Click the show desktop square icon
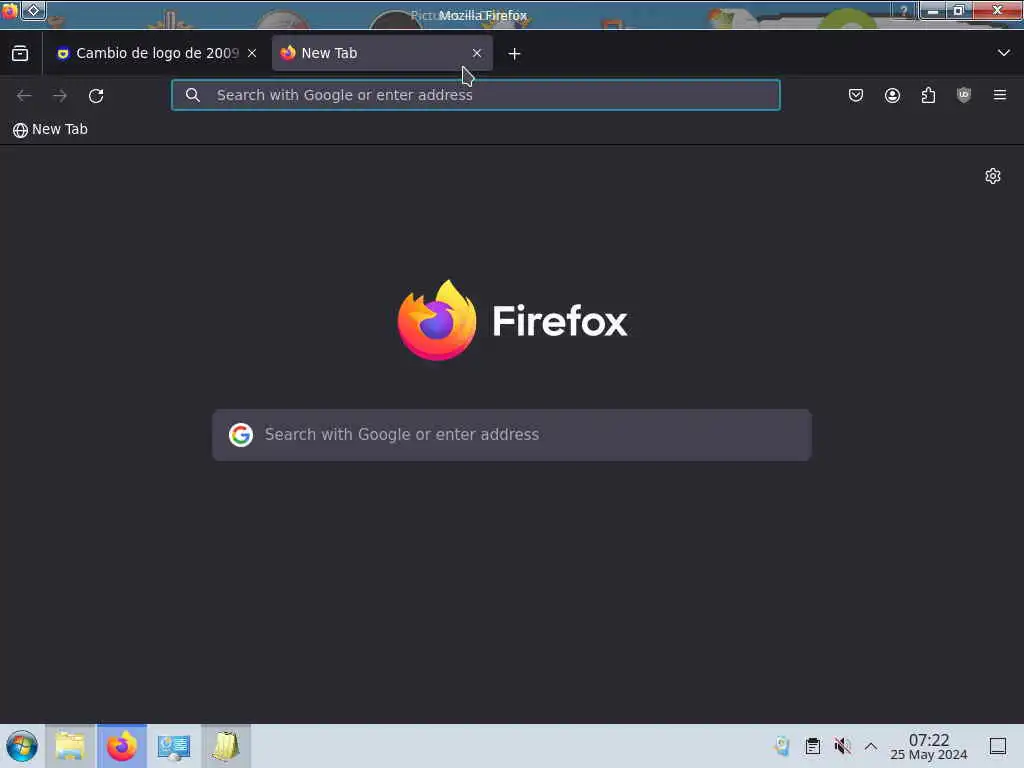1024x768 pixels. tap(998, 746)
